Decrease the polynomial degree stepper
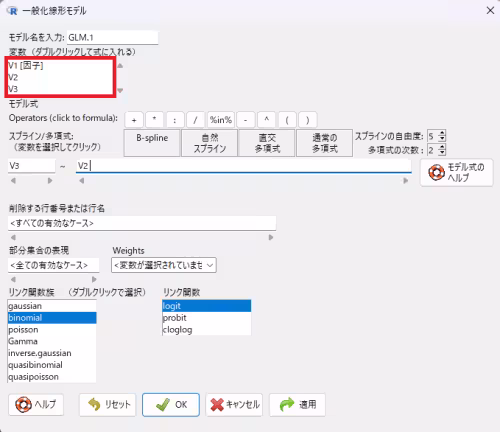This screenshot has height=432, width=500. click(x=442, y=153)
